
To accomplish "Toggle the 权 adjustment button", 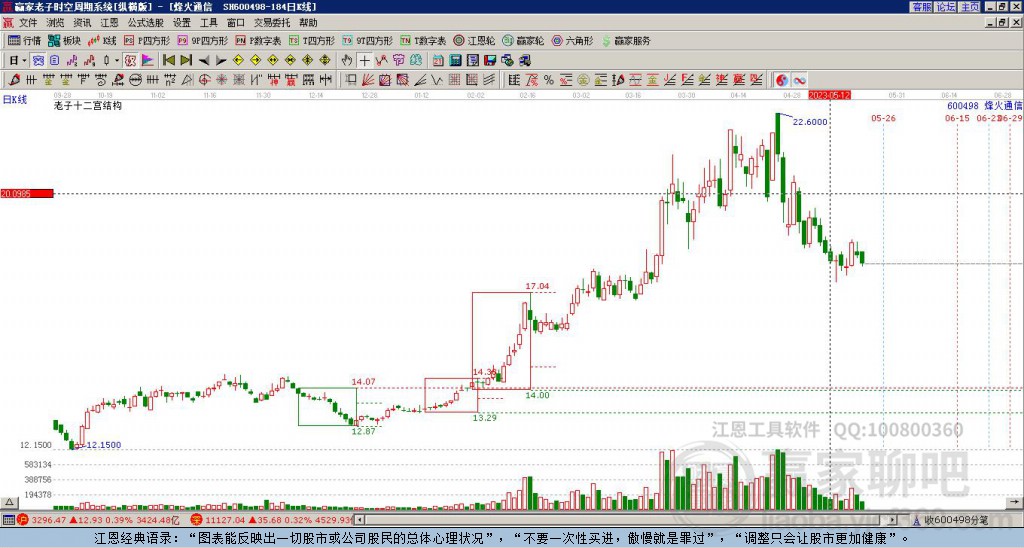I will (x=130, y=61).
